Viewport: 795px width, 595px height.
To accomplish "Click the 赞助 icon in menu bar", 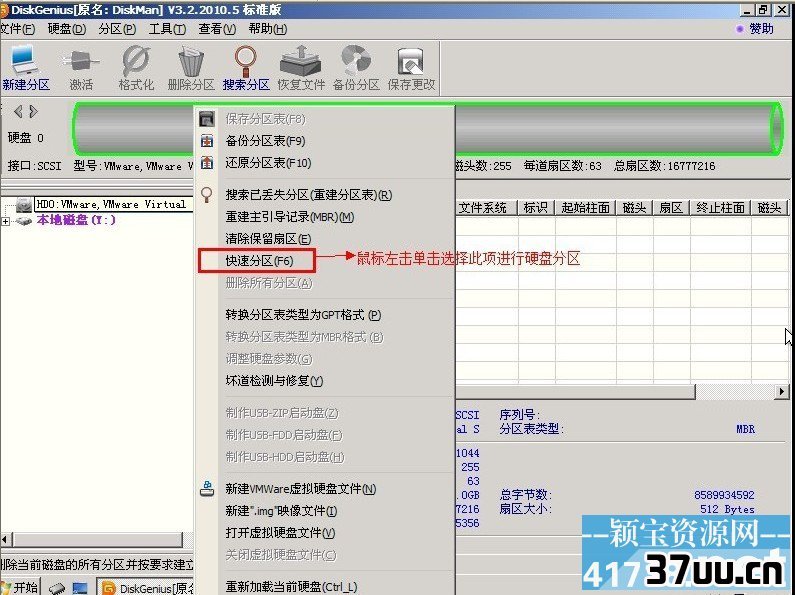I will coord(740,29).
